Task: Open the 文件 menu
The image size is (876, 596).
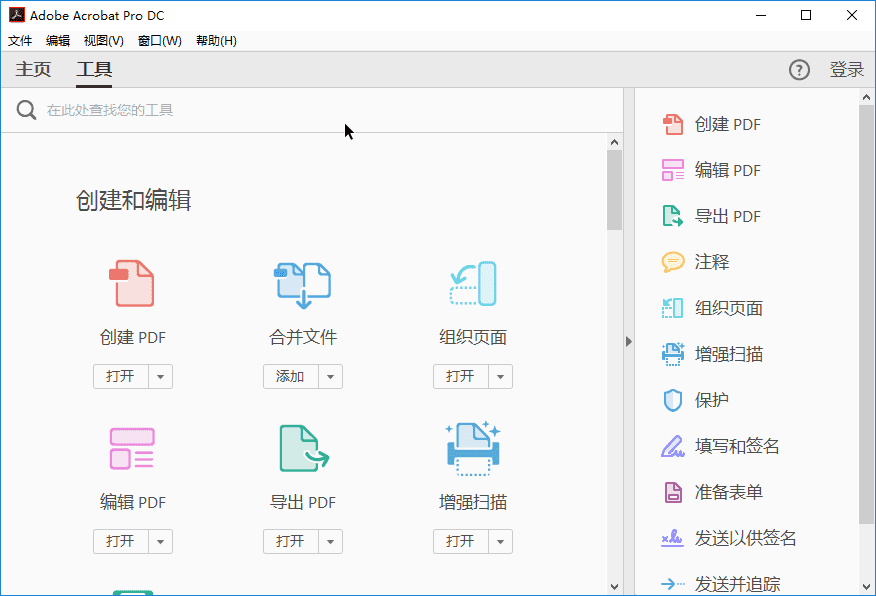Action: [20, 41]
